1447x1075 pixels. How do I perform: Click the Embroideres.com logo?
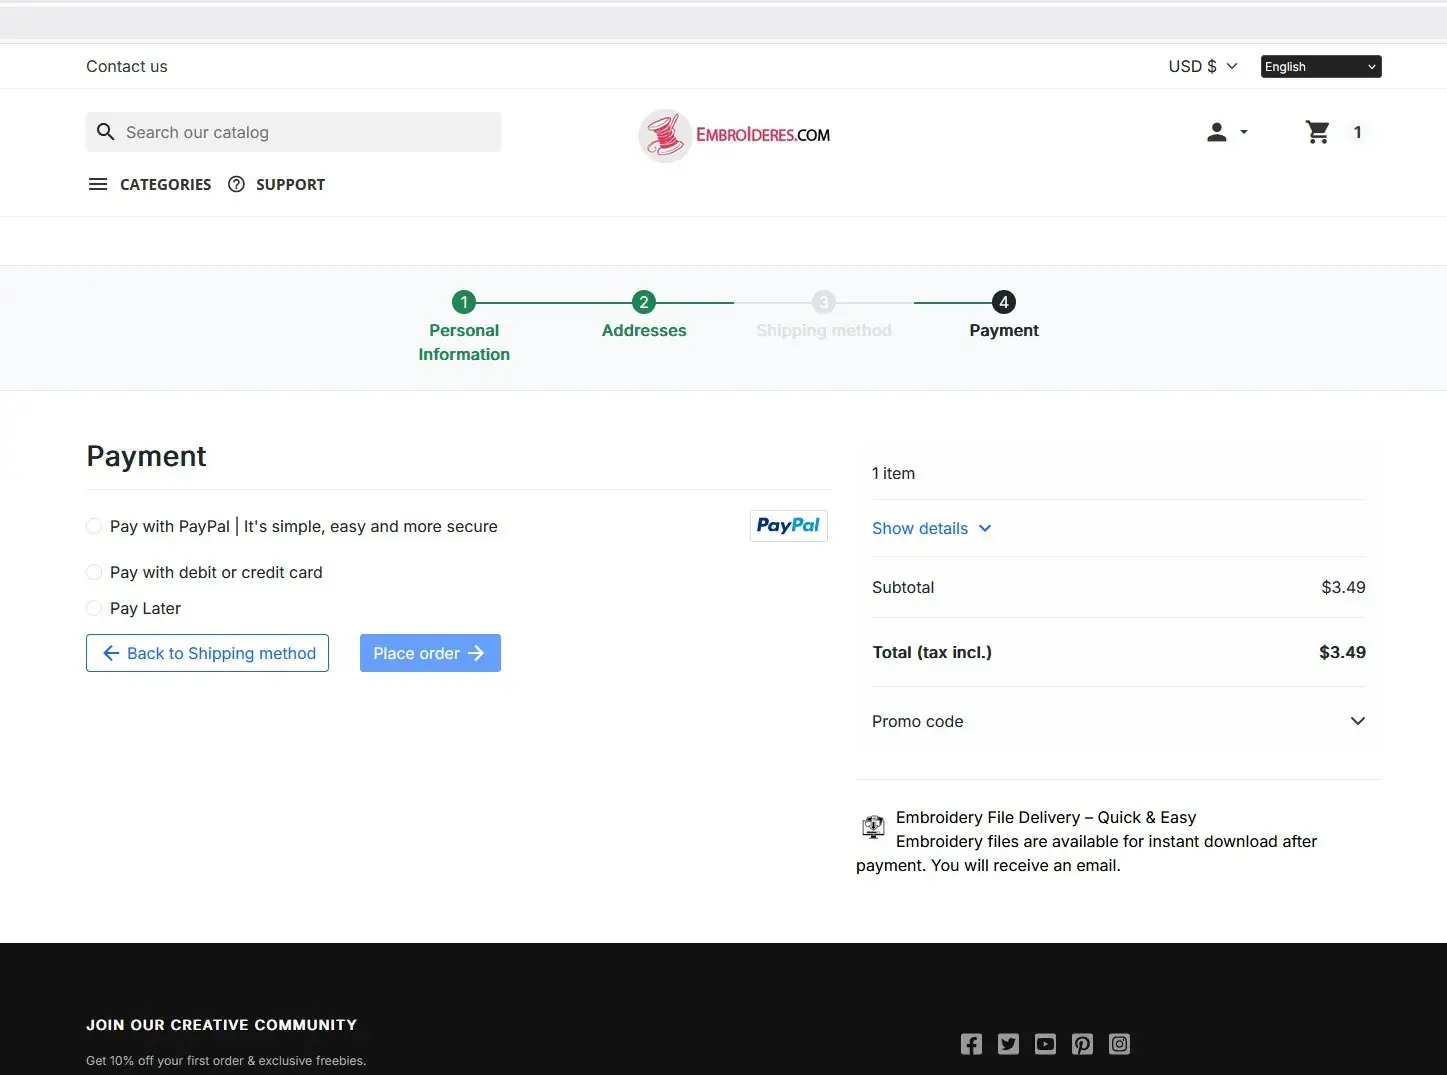tap(735, 135)
